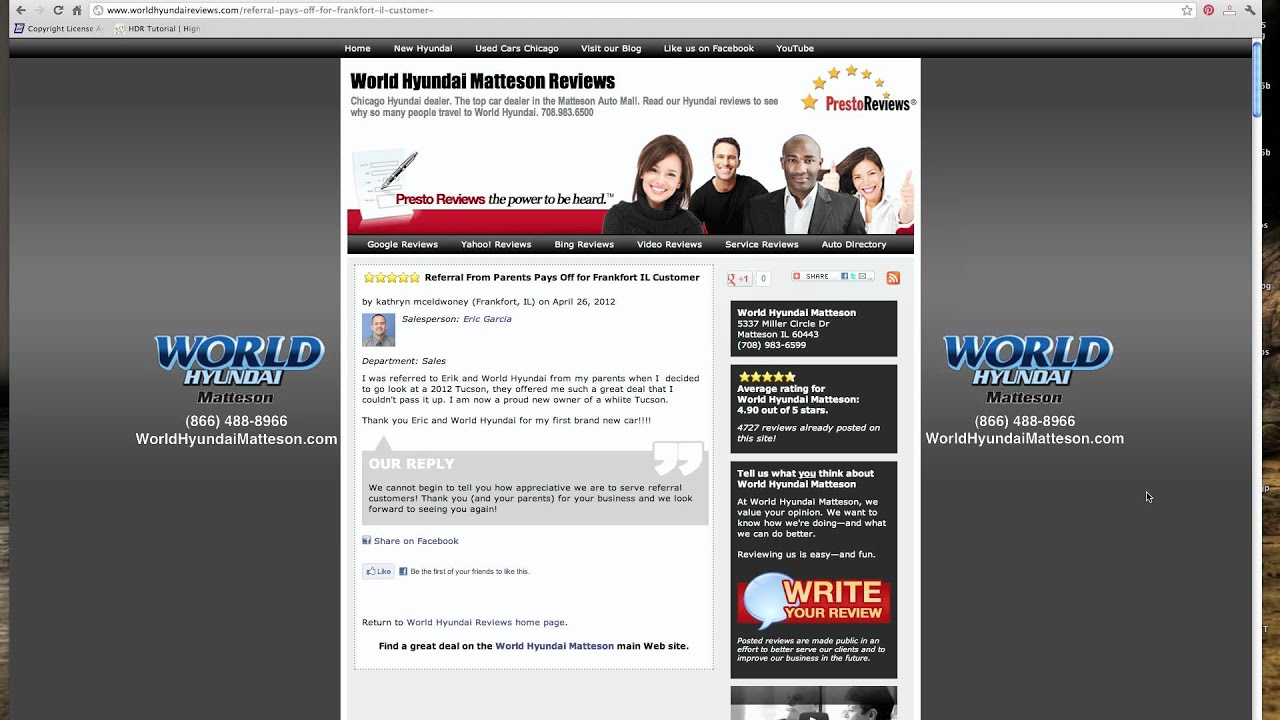Click the Google +1 count bubble
The height and width of the screenshot is (720, 1280).
tap(763, 279)
